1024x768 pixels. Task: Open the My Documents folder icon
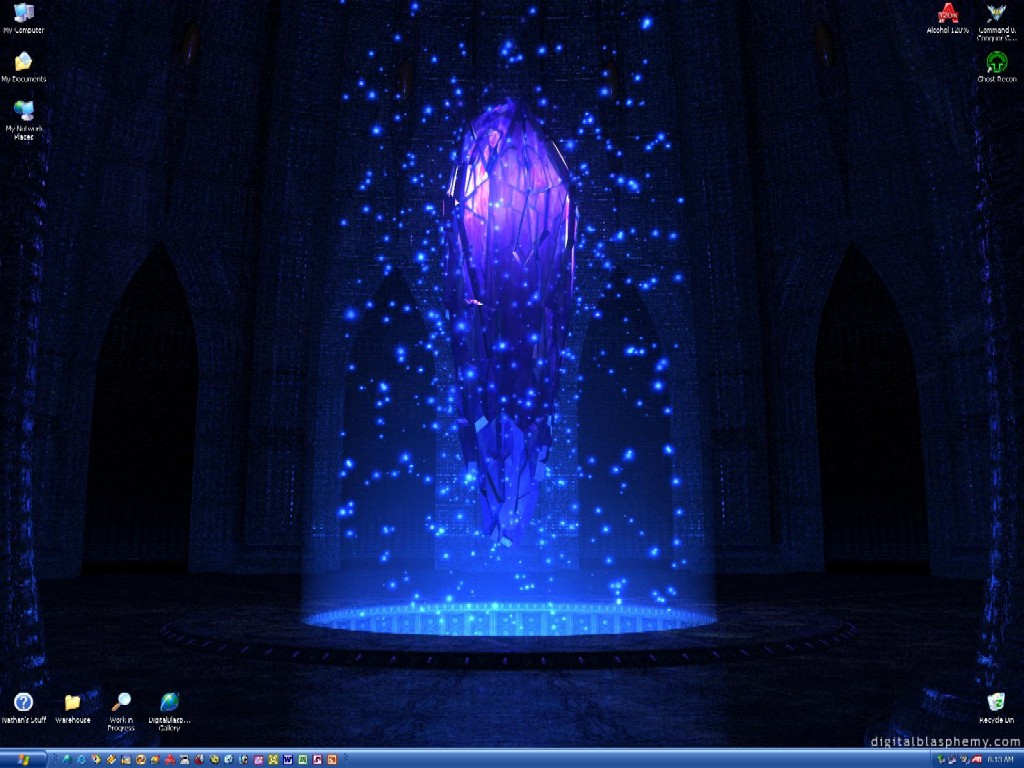(x=22, y=63)
